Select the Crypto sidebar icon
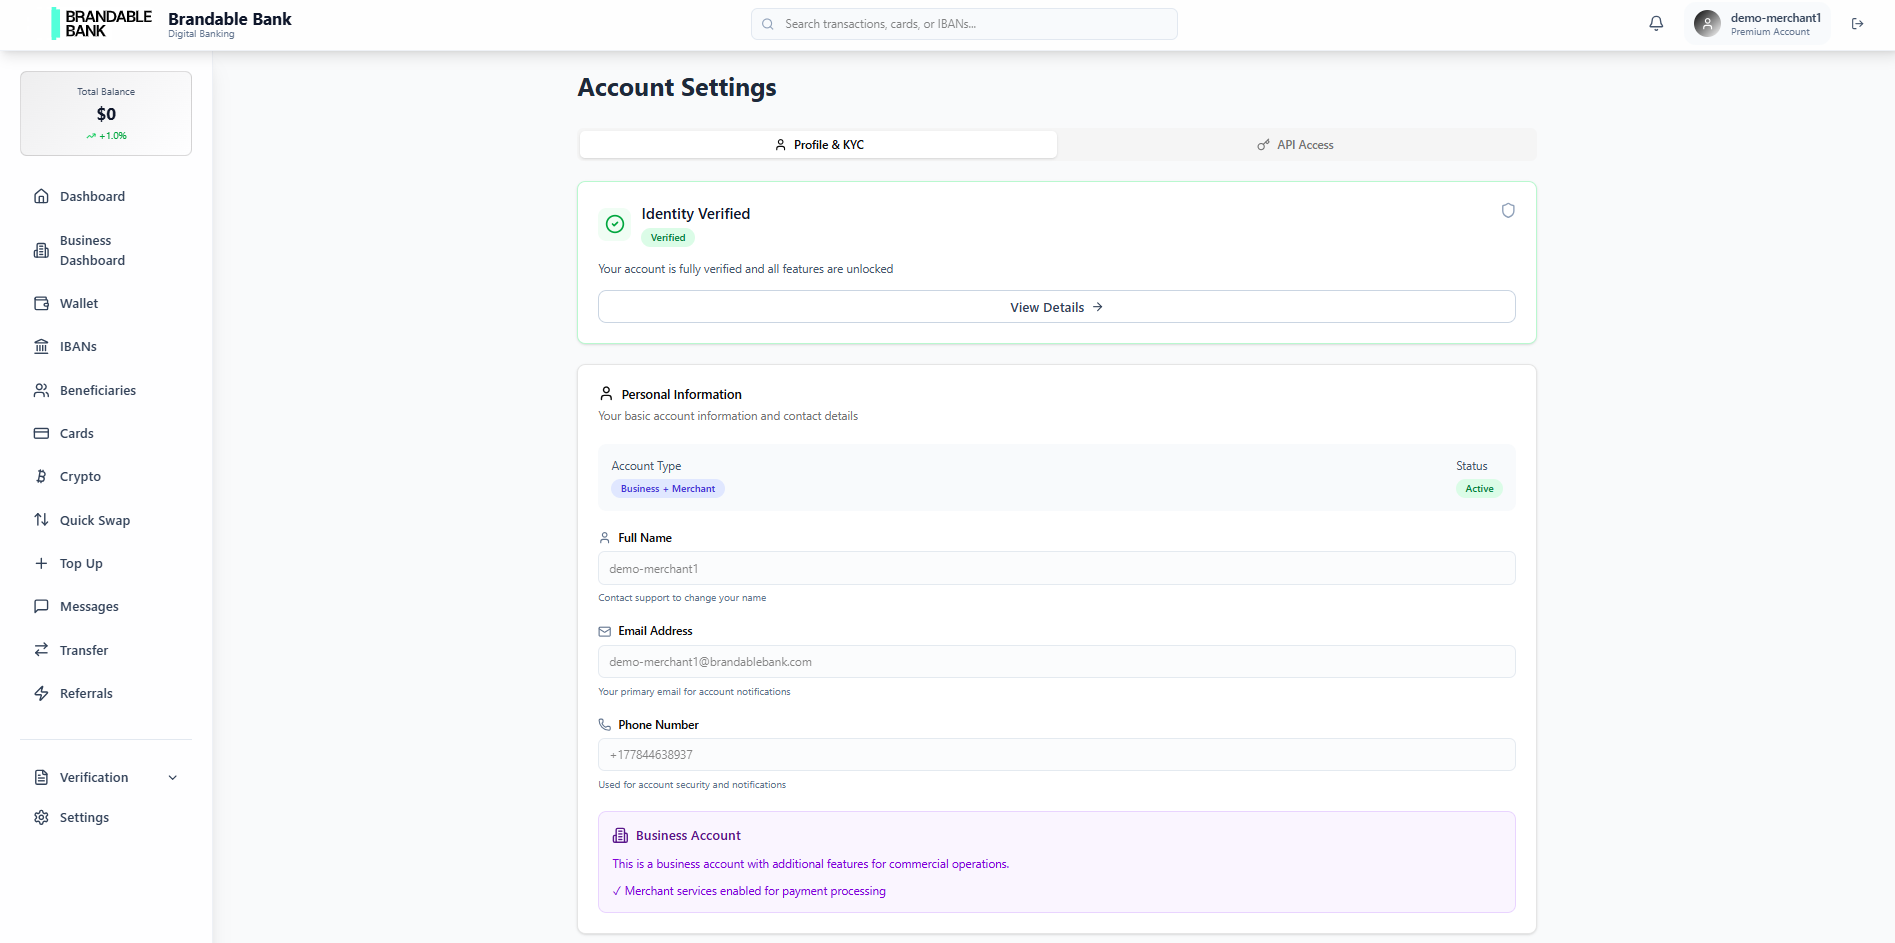Screen dimensions: 1895x943 (41, 476)
